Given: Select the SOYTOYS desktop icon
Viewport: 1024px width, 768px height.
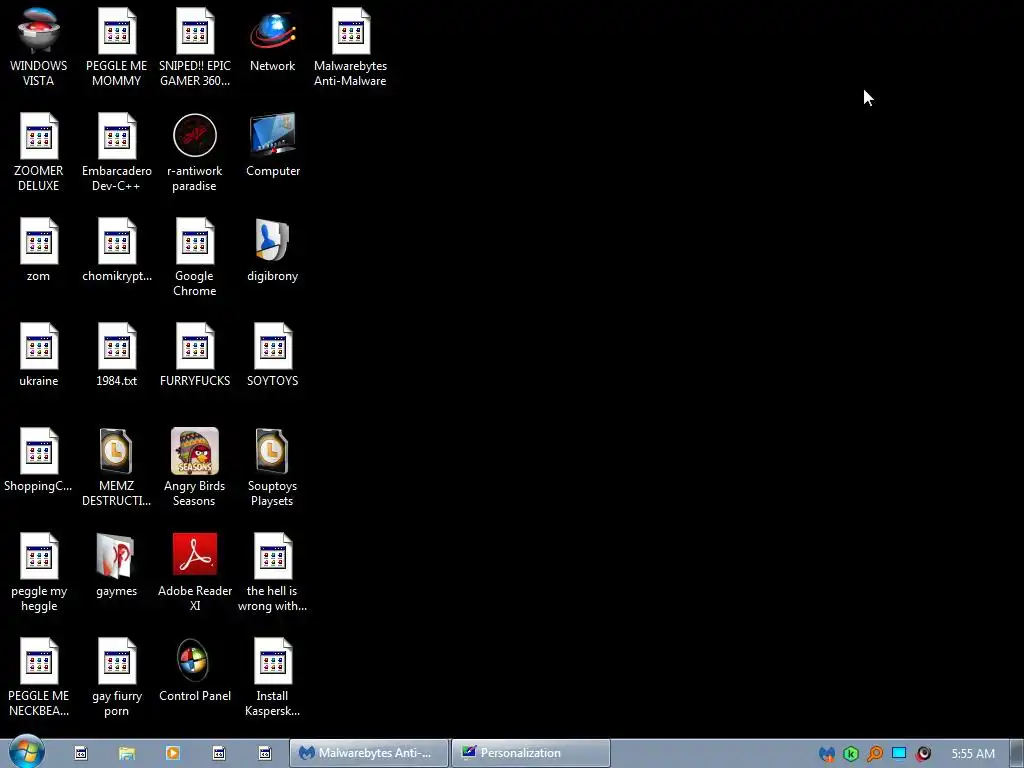Looking at the screenshot, I should point(272,355).
